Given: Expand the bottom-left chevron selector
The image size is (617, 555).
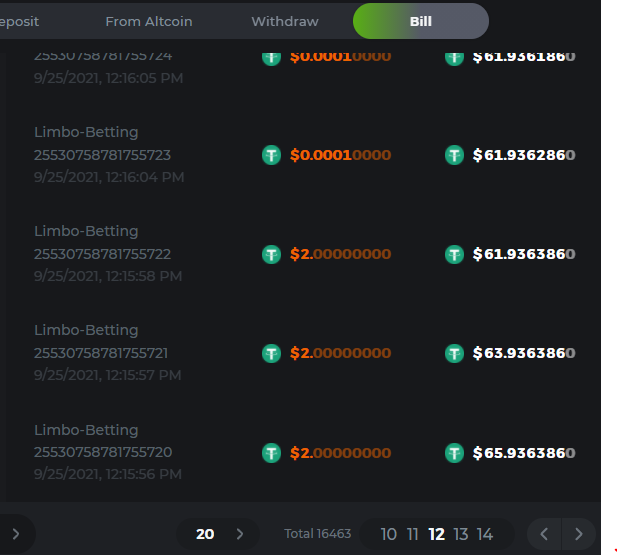Looking at the screenshot, I should 15,534.
